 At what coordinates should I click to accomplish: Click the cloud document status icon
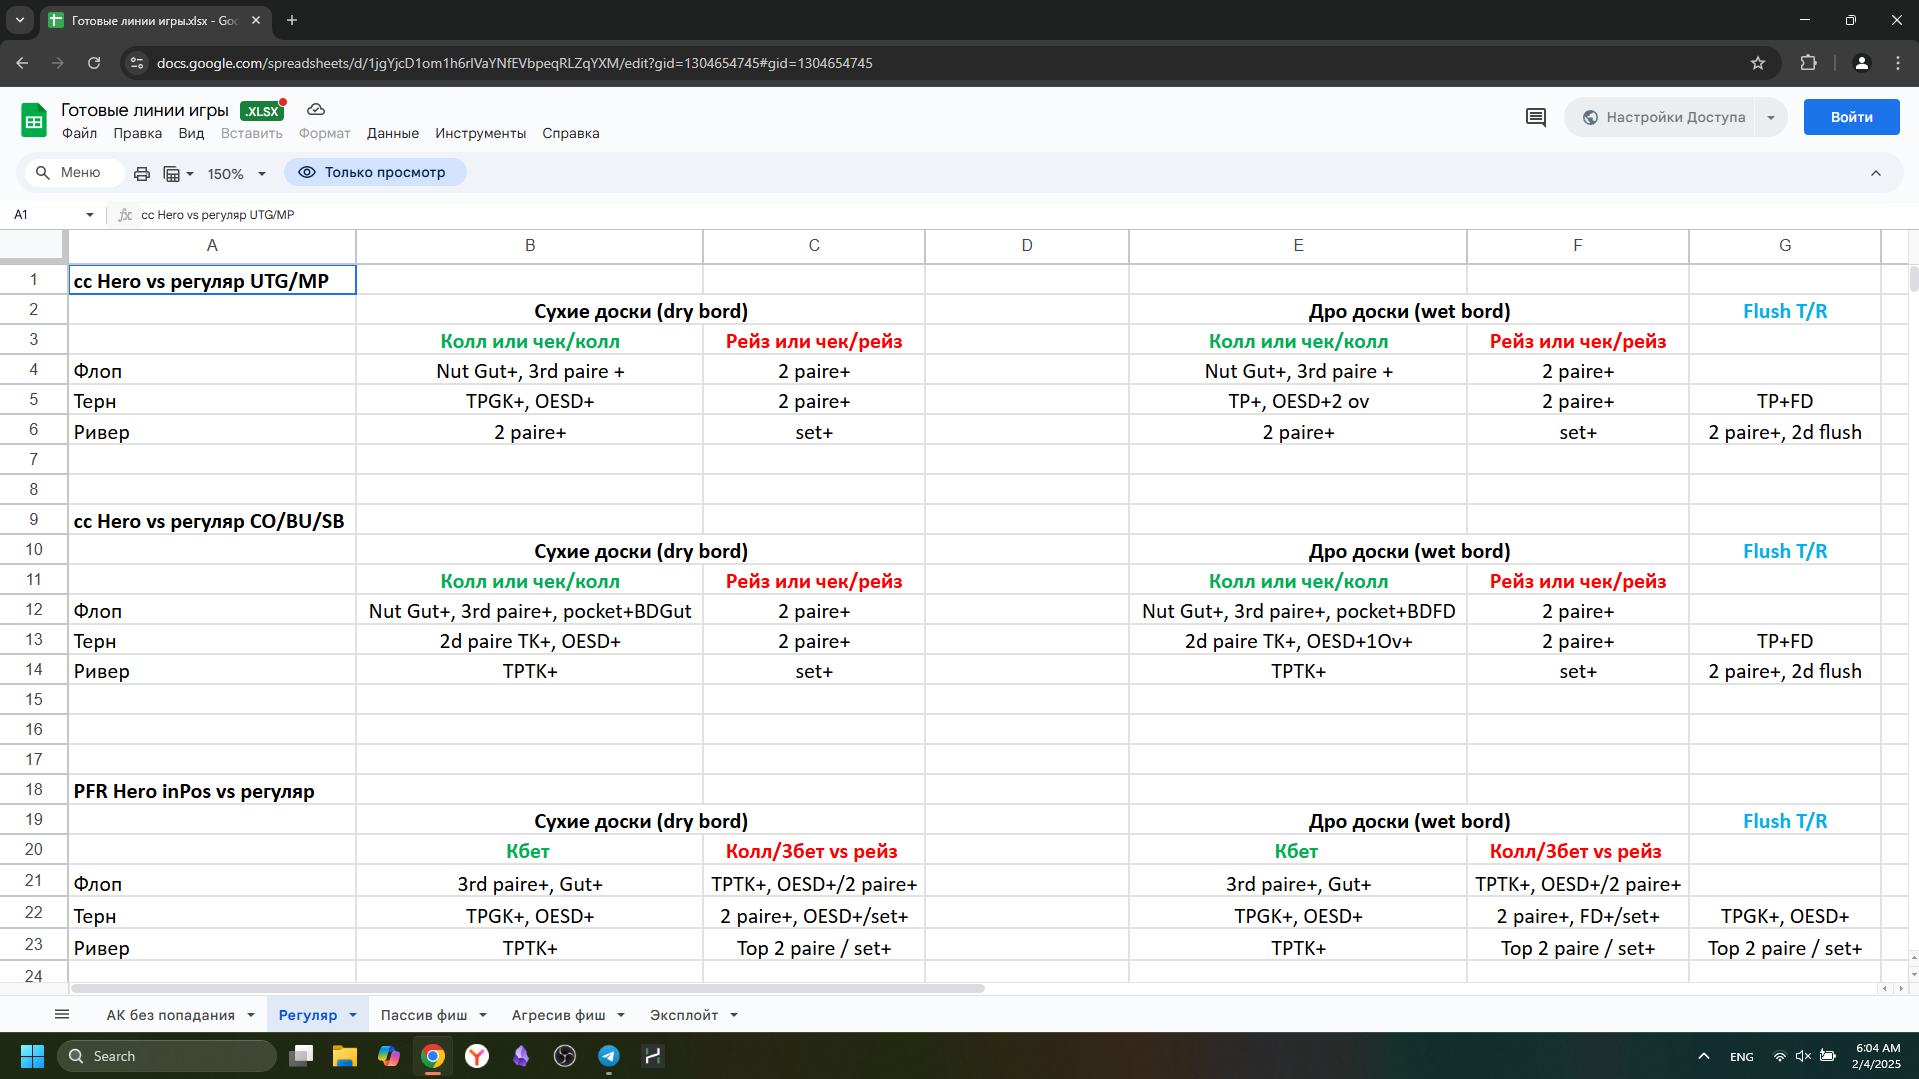click(x=316, y=110)
